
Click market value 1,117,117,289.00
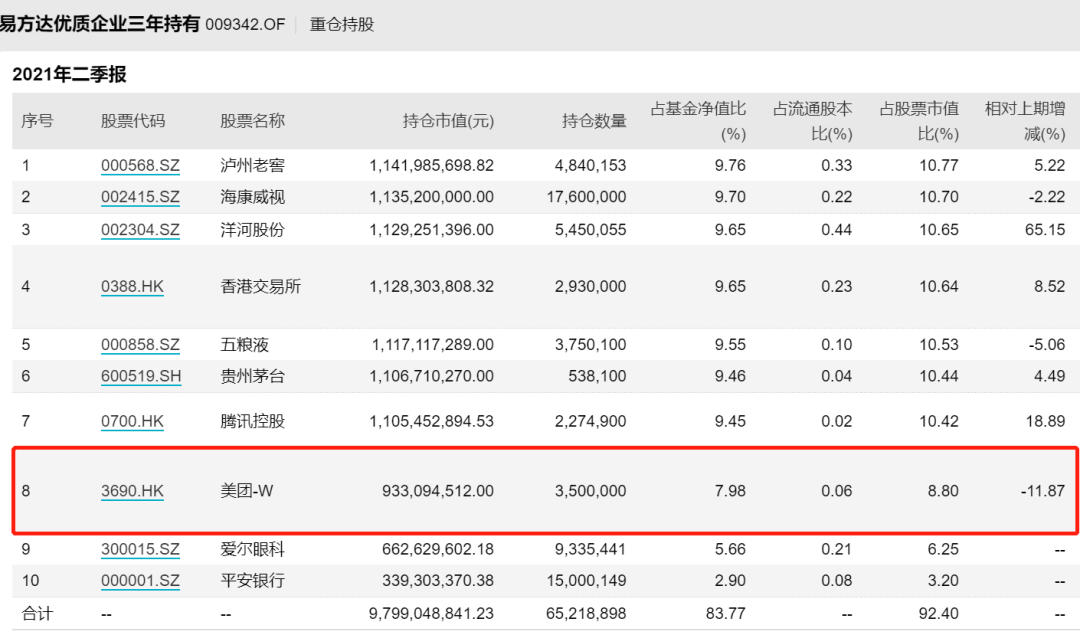433,344
